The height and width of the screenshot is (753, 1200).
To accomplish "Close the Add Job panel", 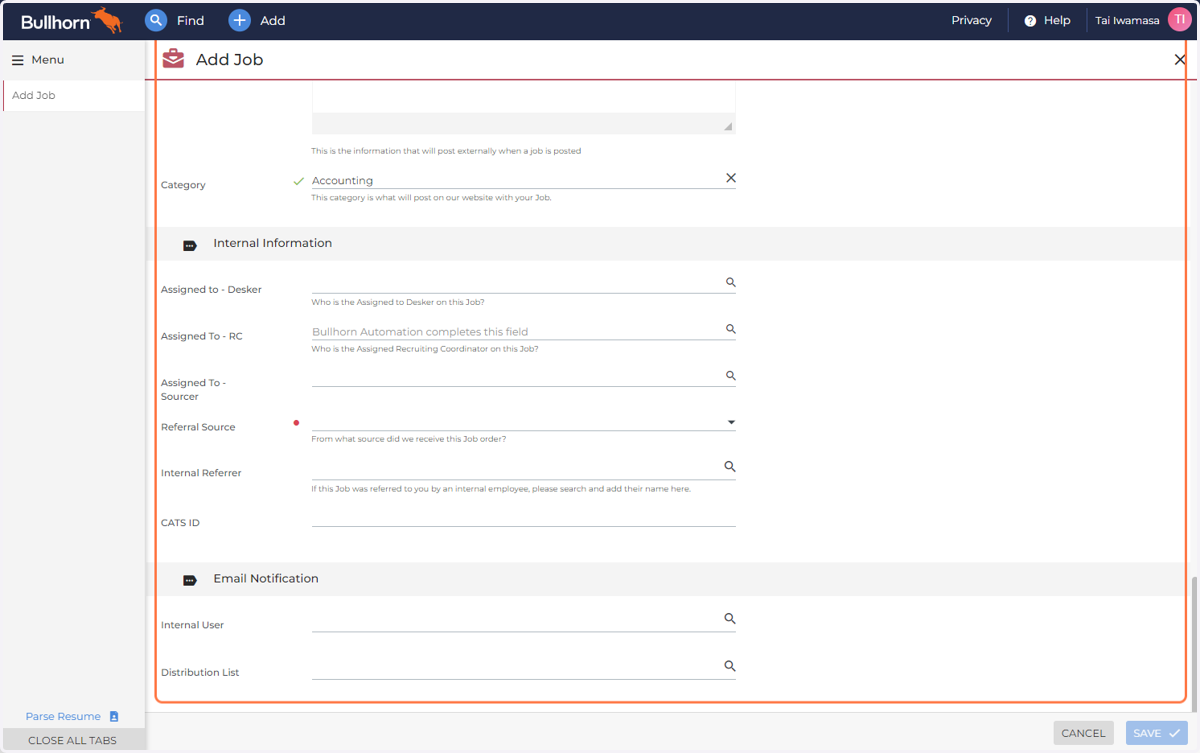I will 1180,60.
